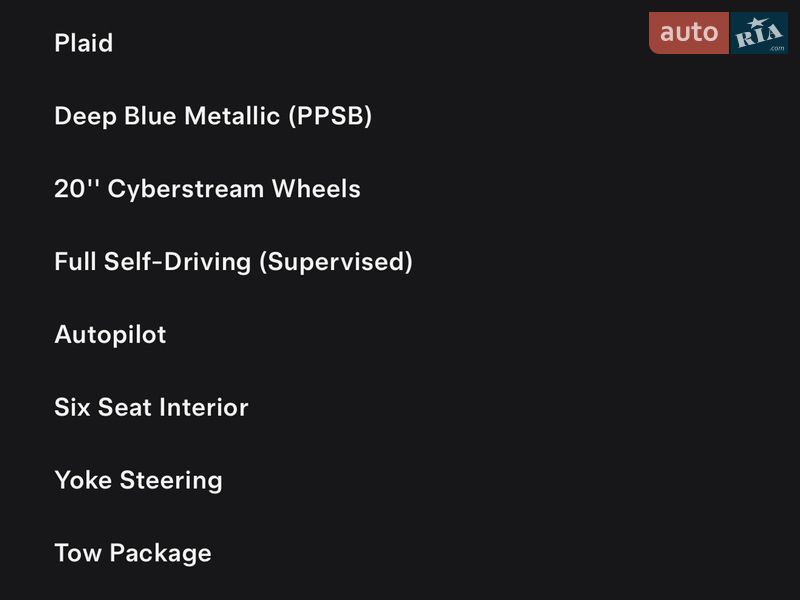The image size is (800, 600).
Task: Click the 20'' Cyberstream Wheels entry
Action: (207, 189)
